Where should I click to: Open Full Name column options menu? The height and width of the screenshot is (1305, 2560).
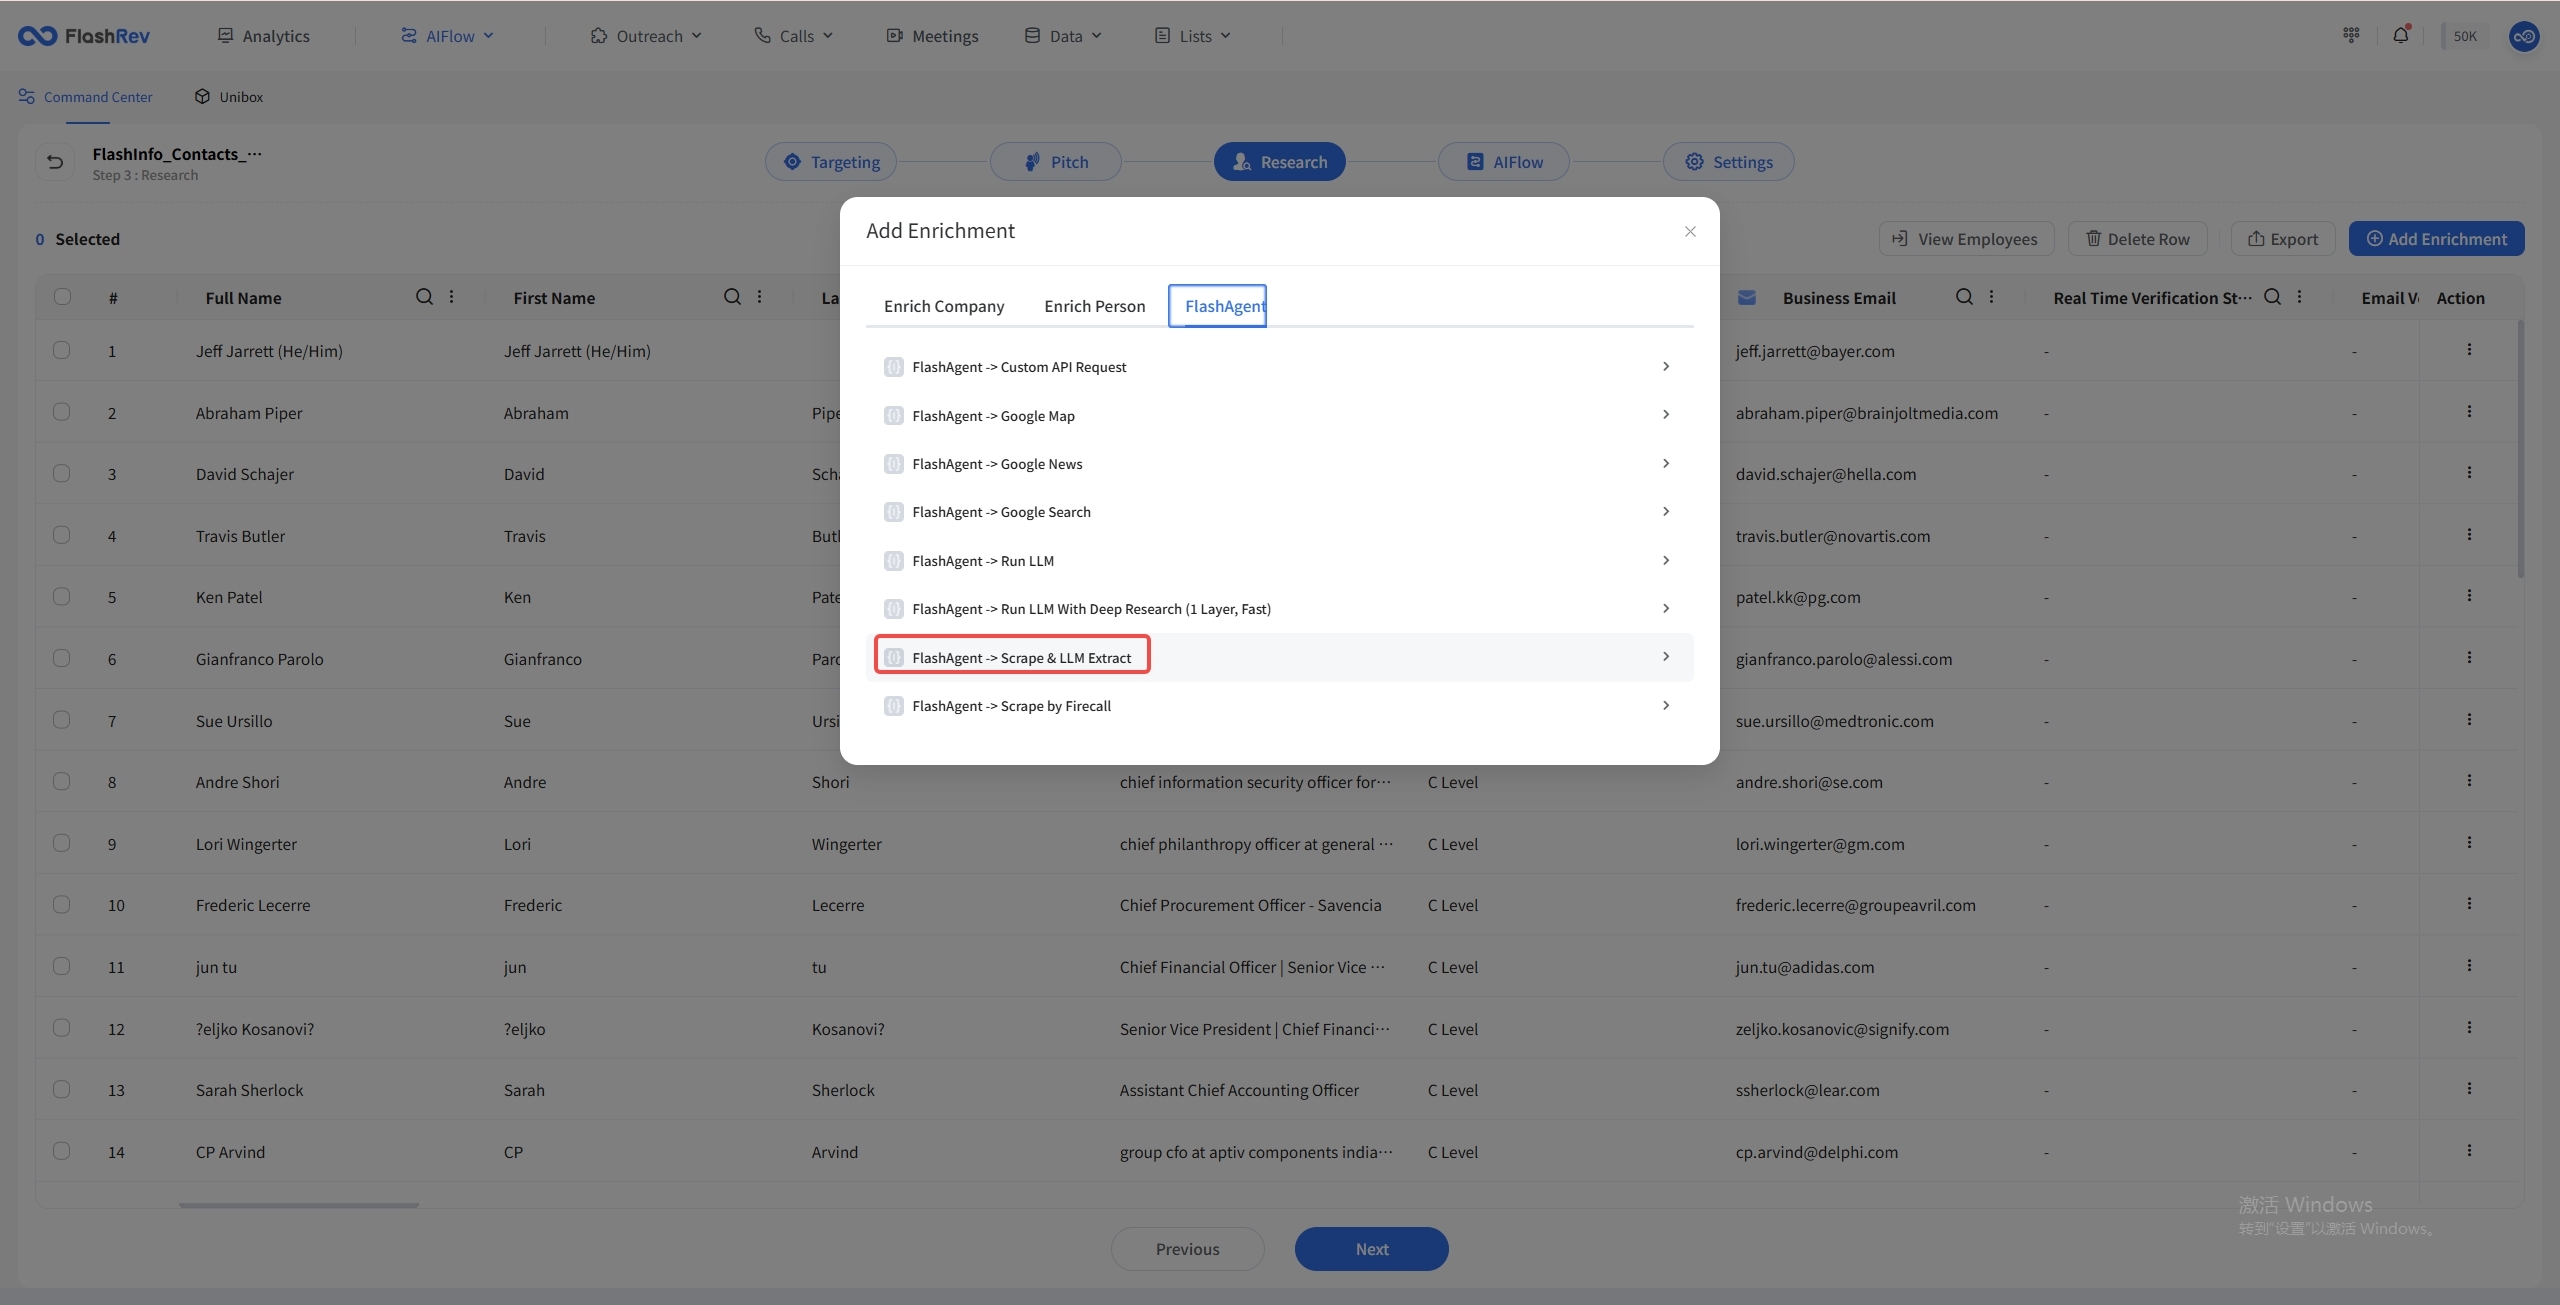(x=452, y=297)
